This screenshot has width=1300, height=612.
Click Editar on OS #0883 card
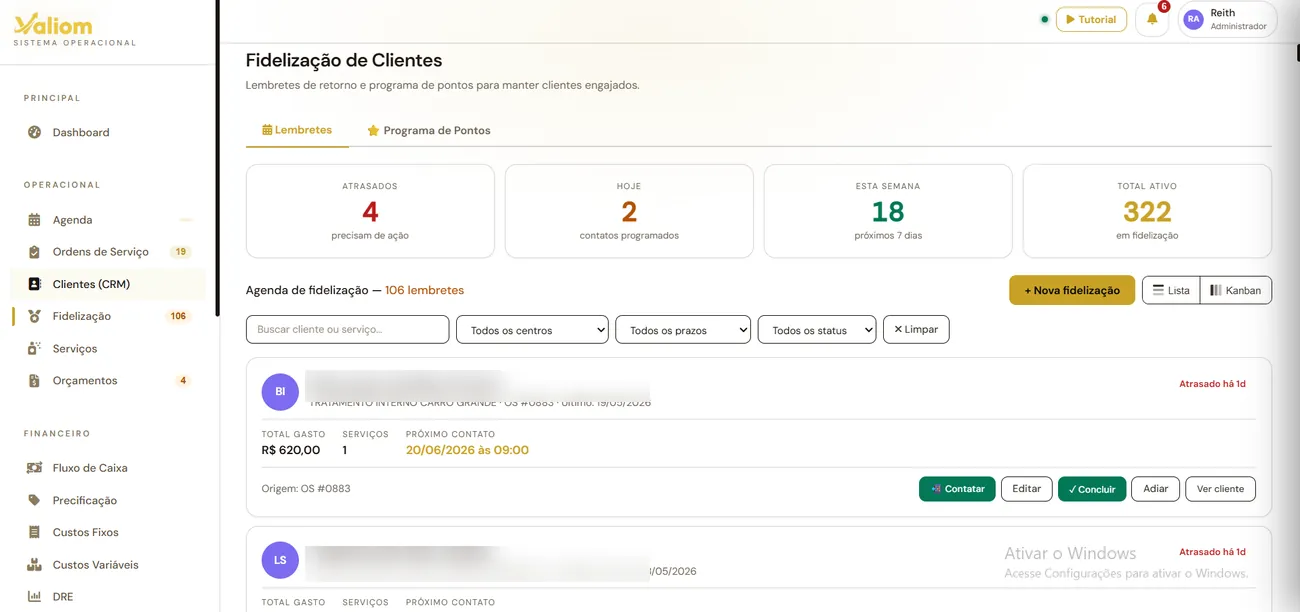[x=1027, y=489]
